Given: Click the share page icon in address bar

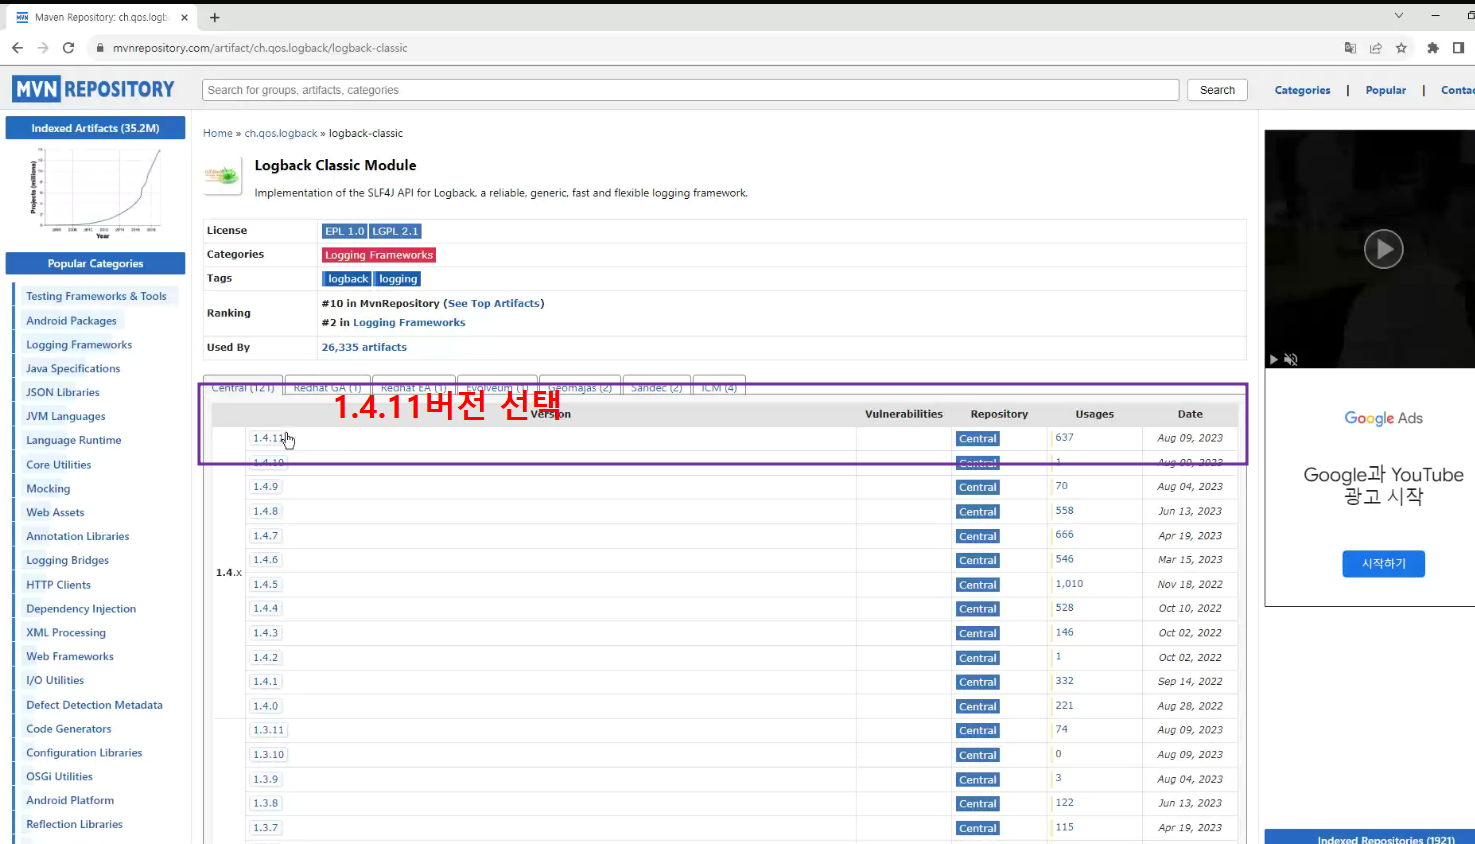Looking at the screenshot, I should [1376, 48].
